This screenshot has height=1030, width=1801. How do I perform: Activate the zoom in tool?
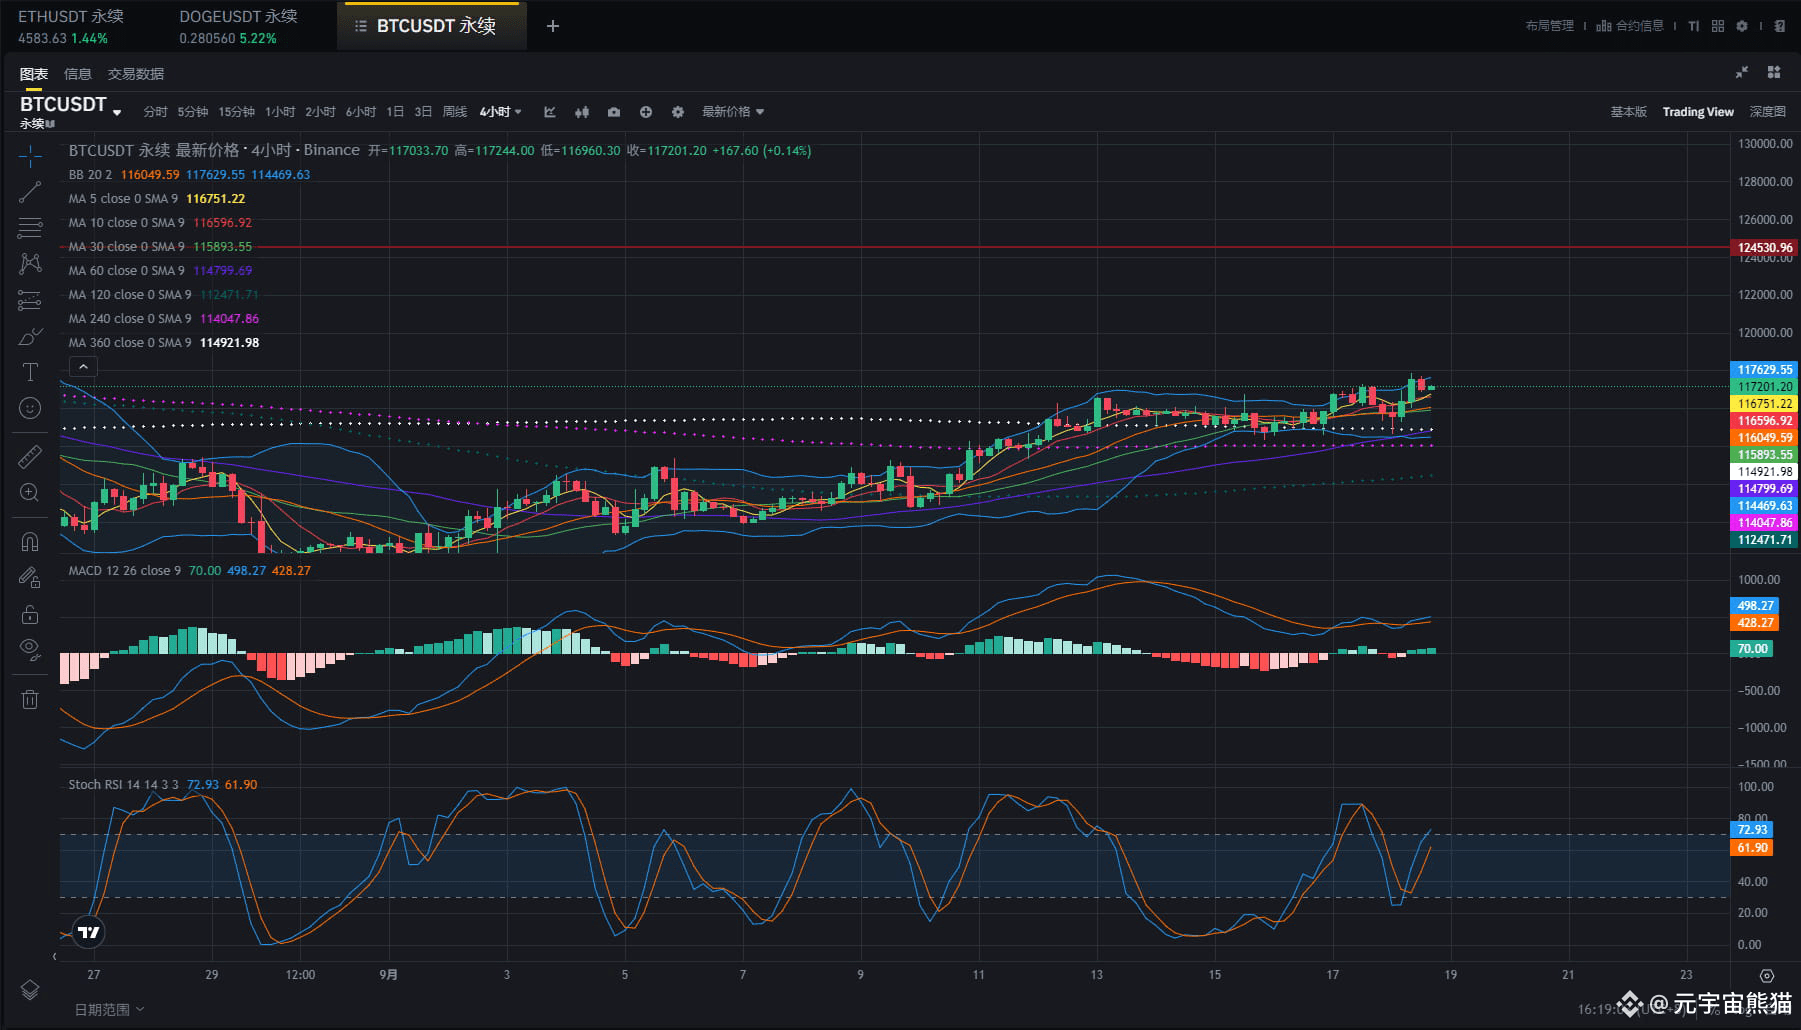point(30,493)
